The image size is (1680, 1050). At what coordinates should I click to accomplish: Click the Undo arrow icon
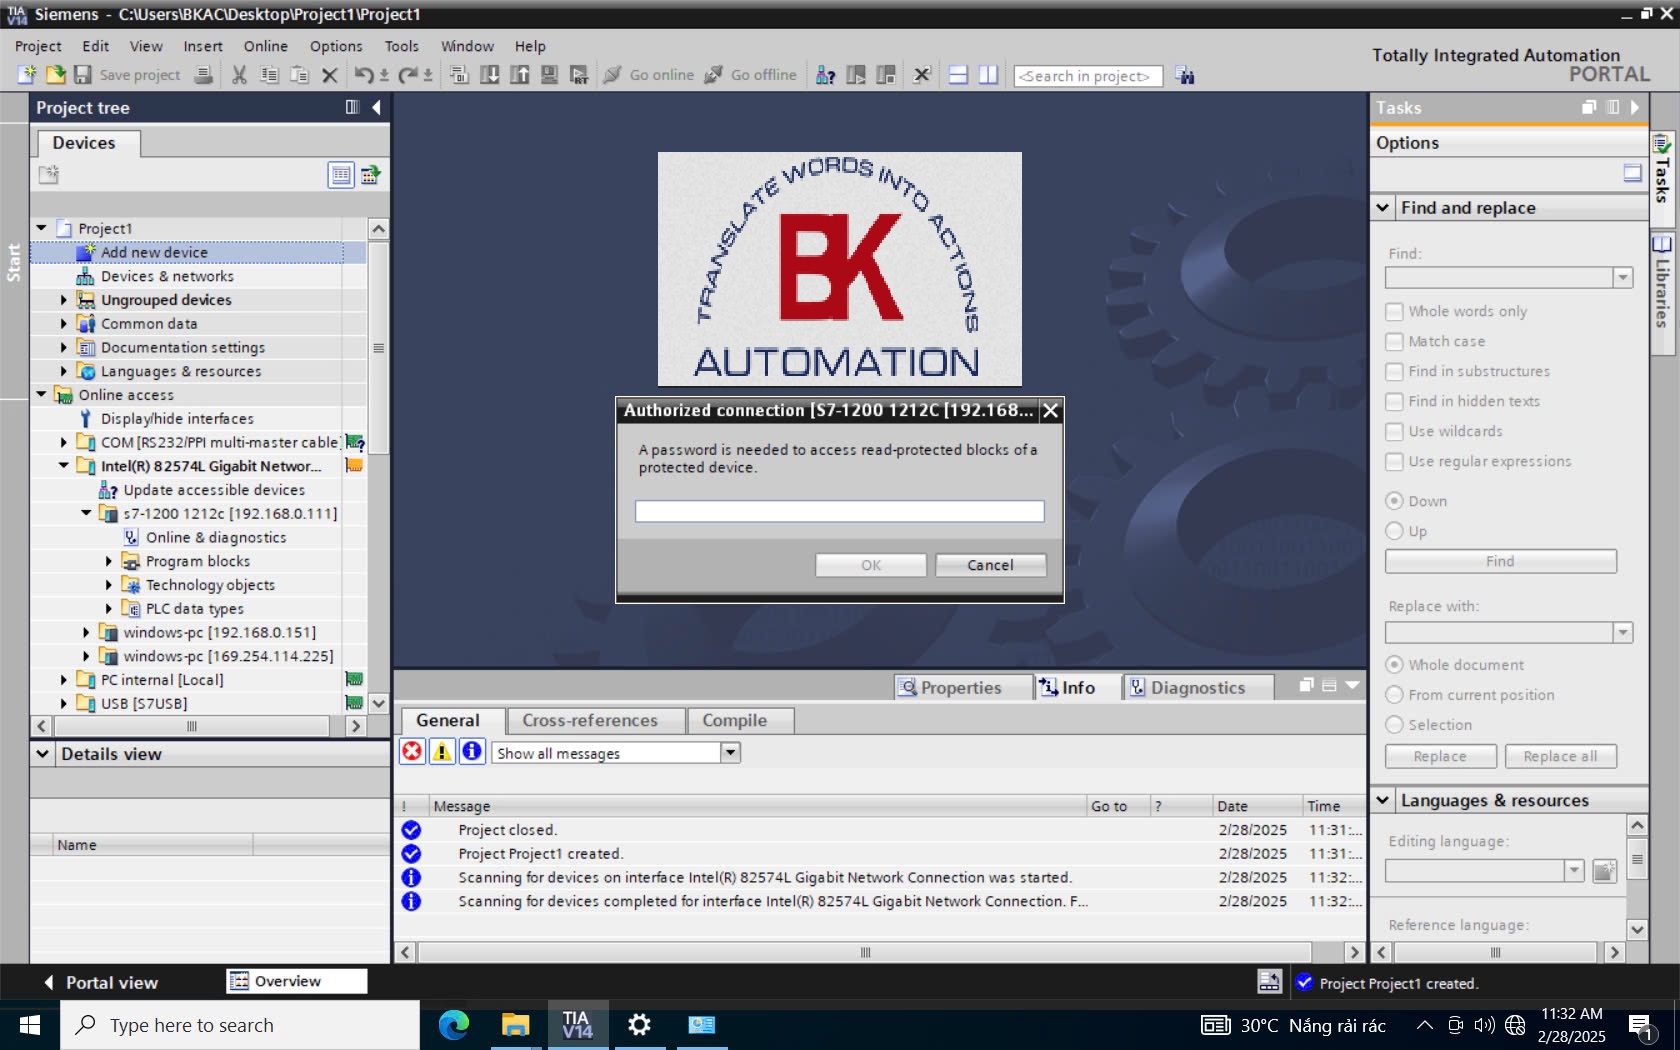click(x=364, y=75)
